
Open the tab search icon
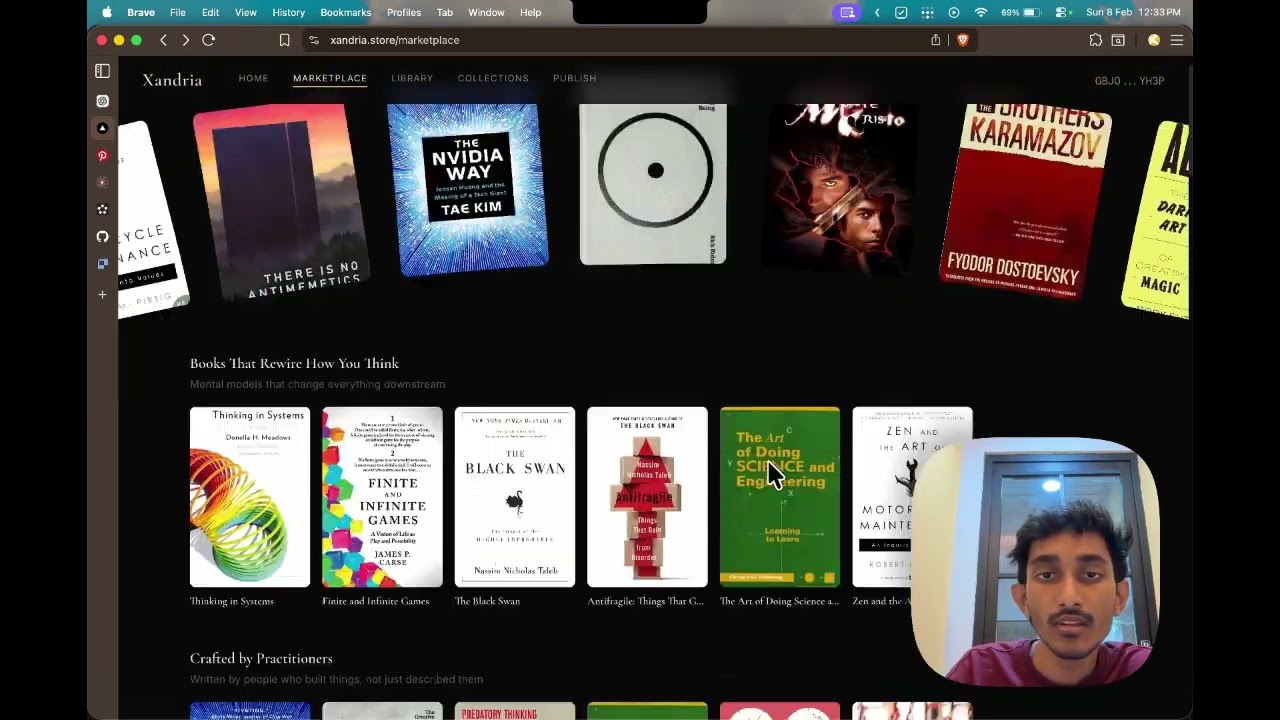1118,40
